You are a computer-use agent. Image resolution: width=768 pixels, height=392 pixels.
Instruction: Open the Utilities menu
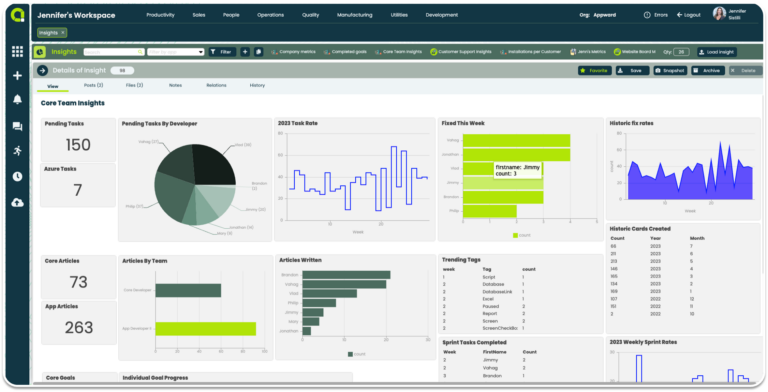click(x=399, y=15)
